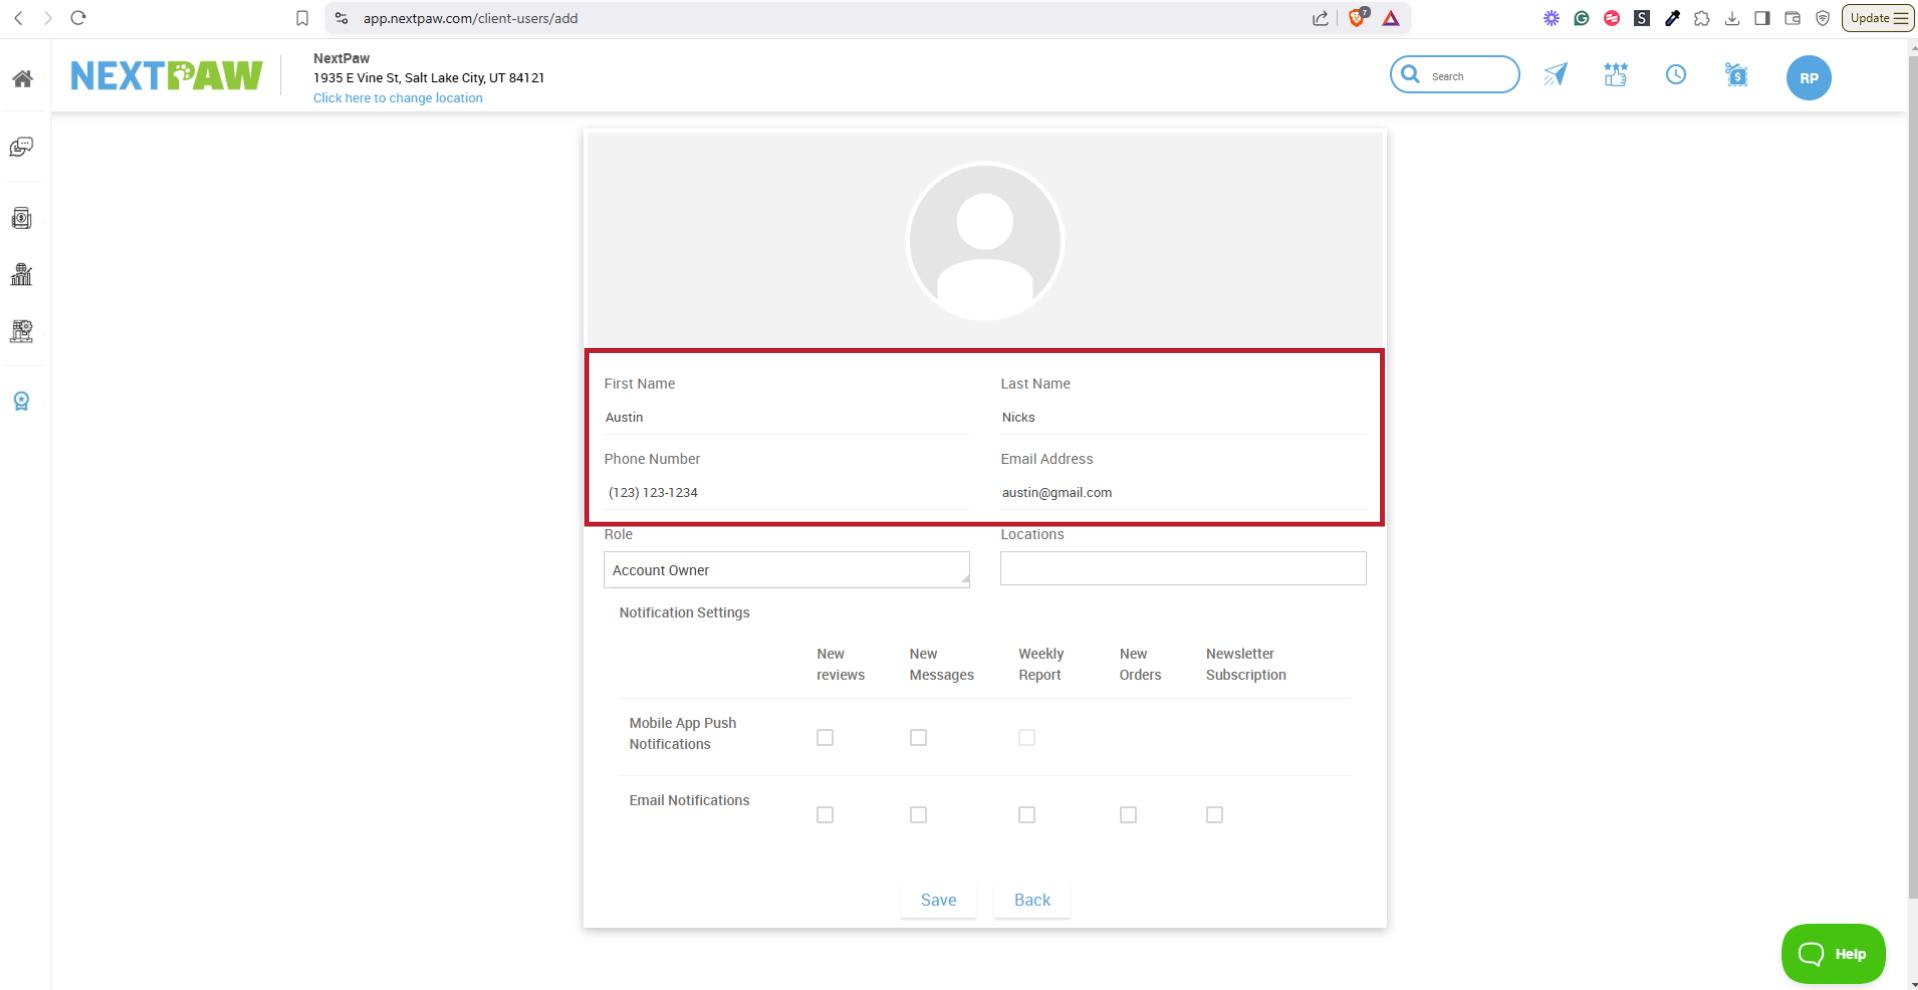Click the paper plane send icon
The height and width of the screenshot is (990, 1918).
[1555, 75]
